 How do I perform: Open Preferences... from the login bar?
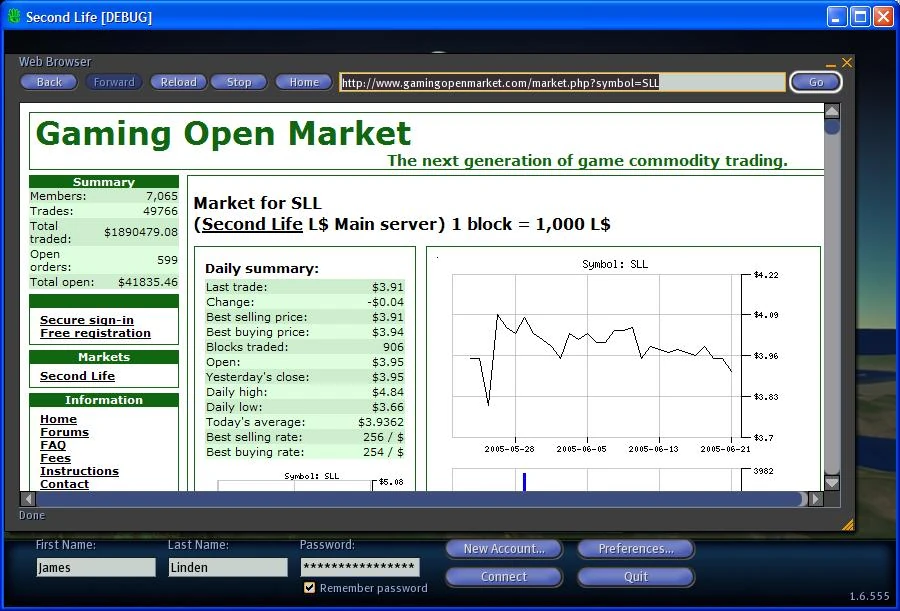point(636,548)
